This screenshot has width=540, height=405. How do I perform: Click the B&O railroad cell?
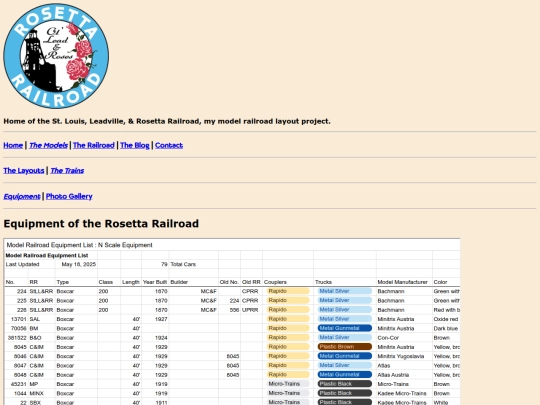click(x=41, y=338)
